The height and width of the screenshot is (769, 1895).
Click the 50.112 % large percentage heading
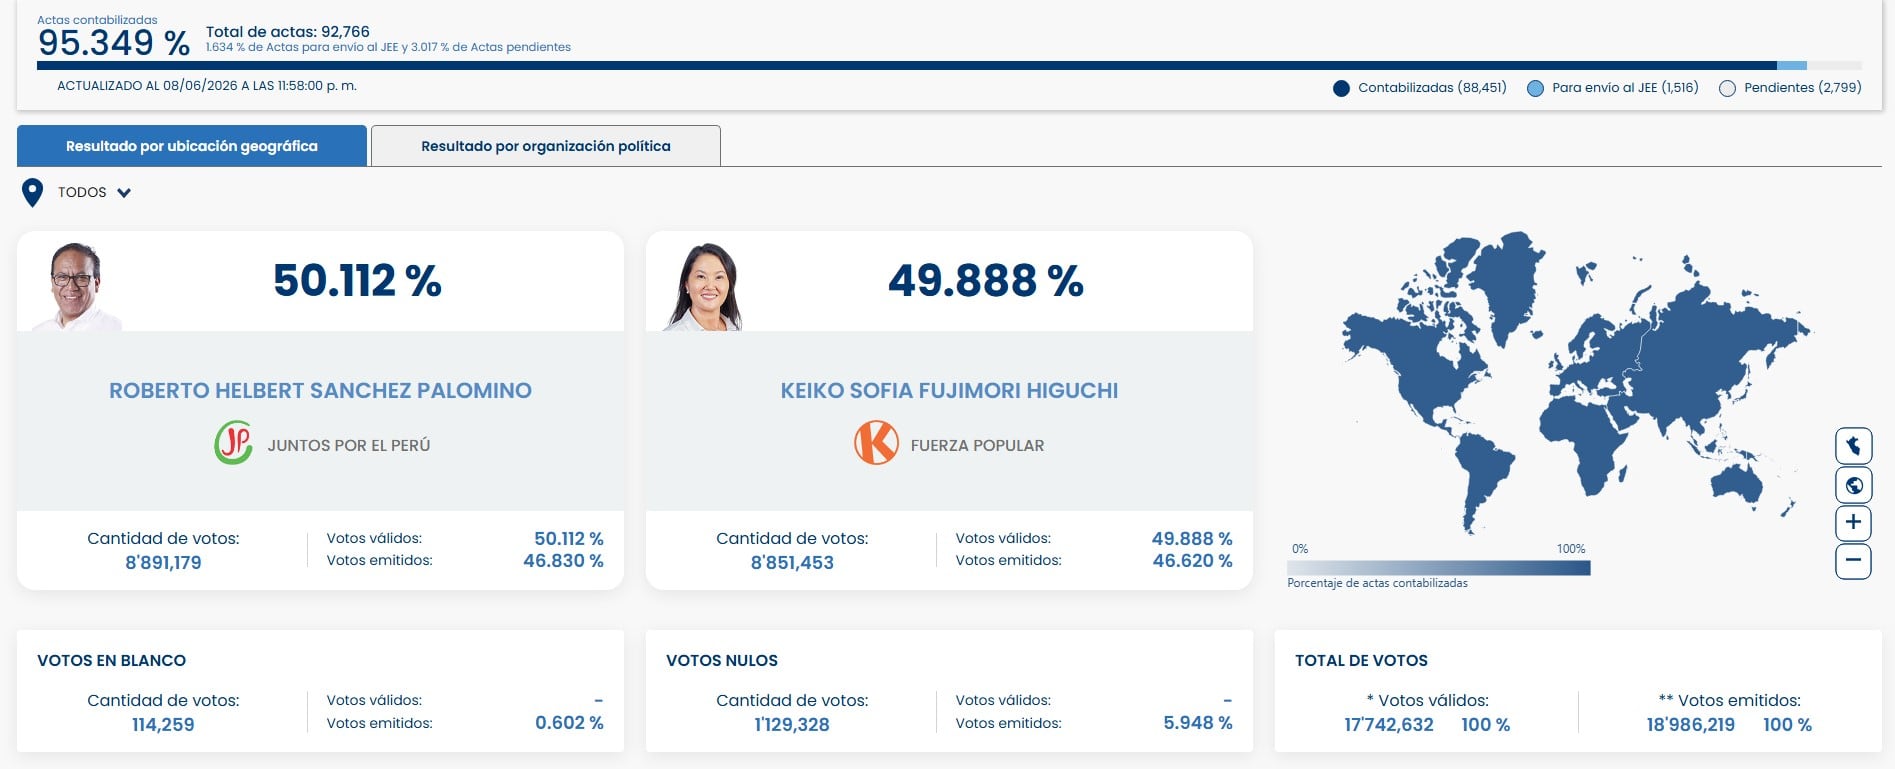click(357, 280)
